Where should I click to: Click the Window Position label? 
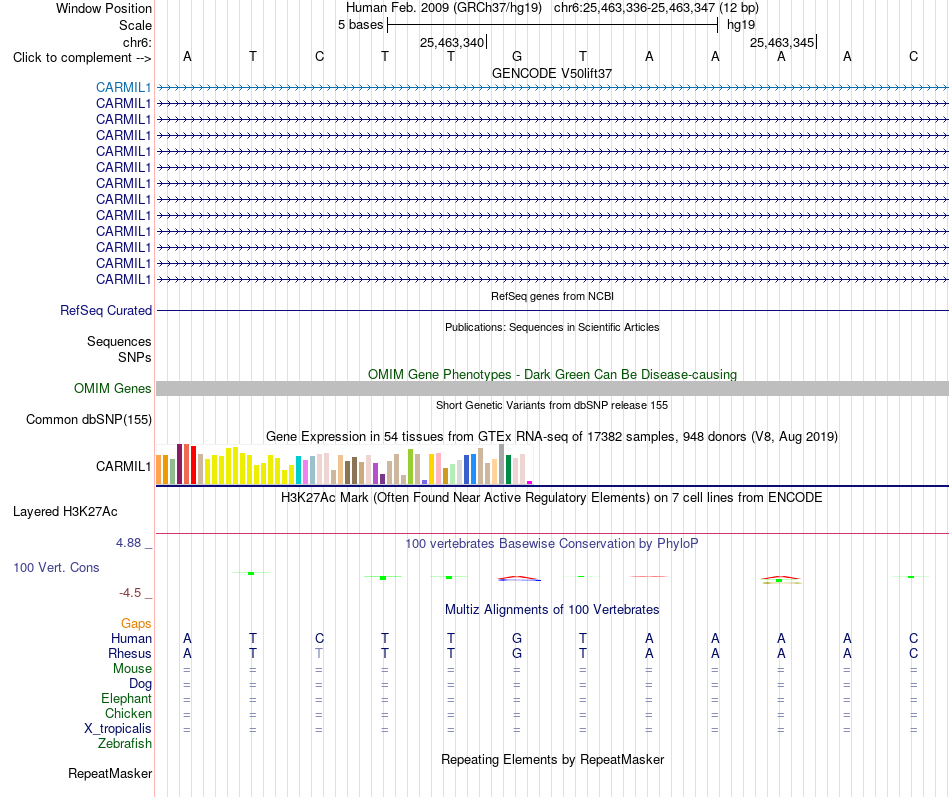[x=104, y=8]
